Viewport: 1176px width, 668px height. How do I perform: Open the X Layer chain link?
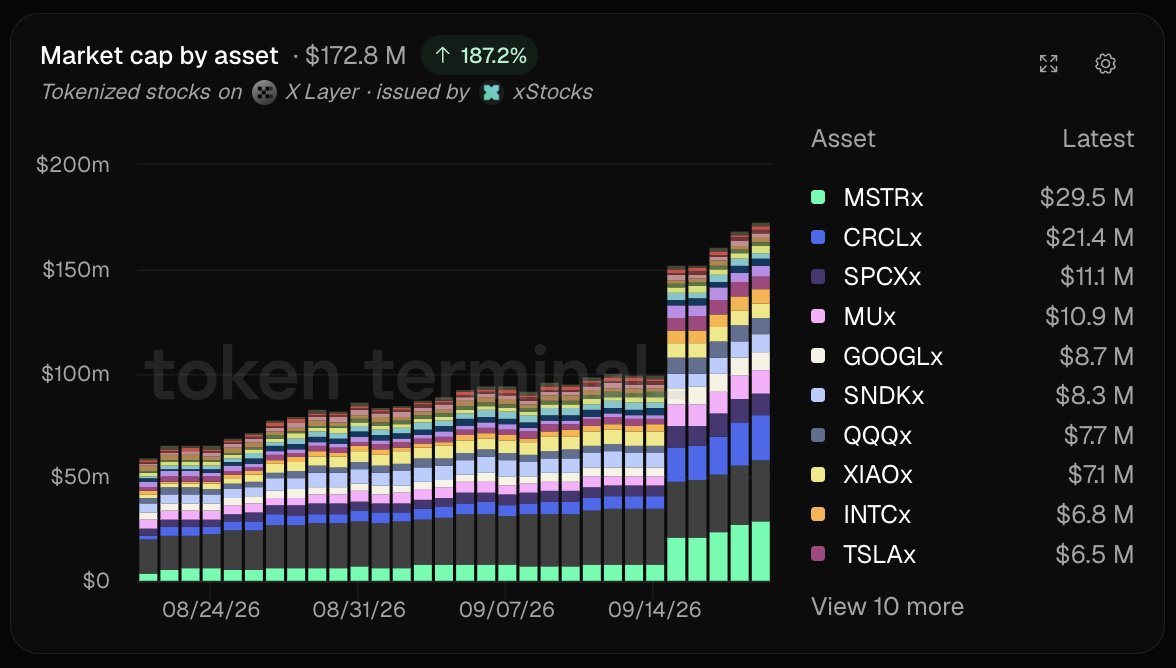pyautogui.click(x=322, y=92)
